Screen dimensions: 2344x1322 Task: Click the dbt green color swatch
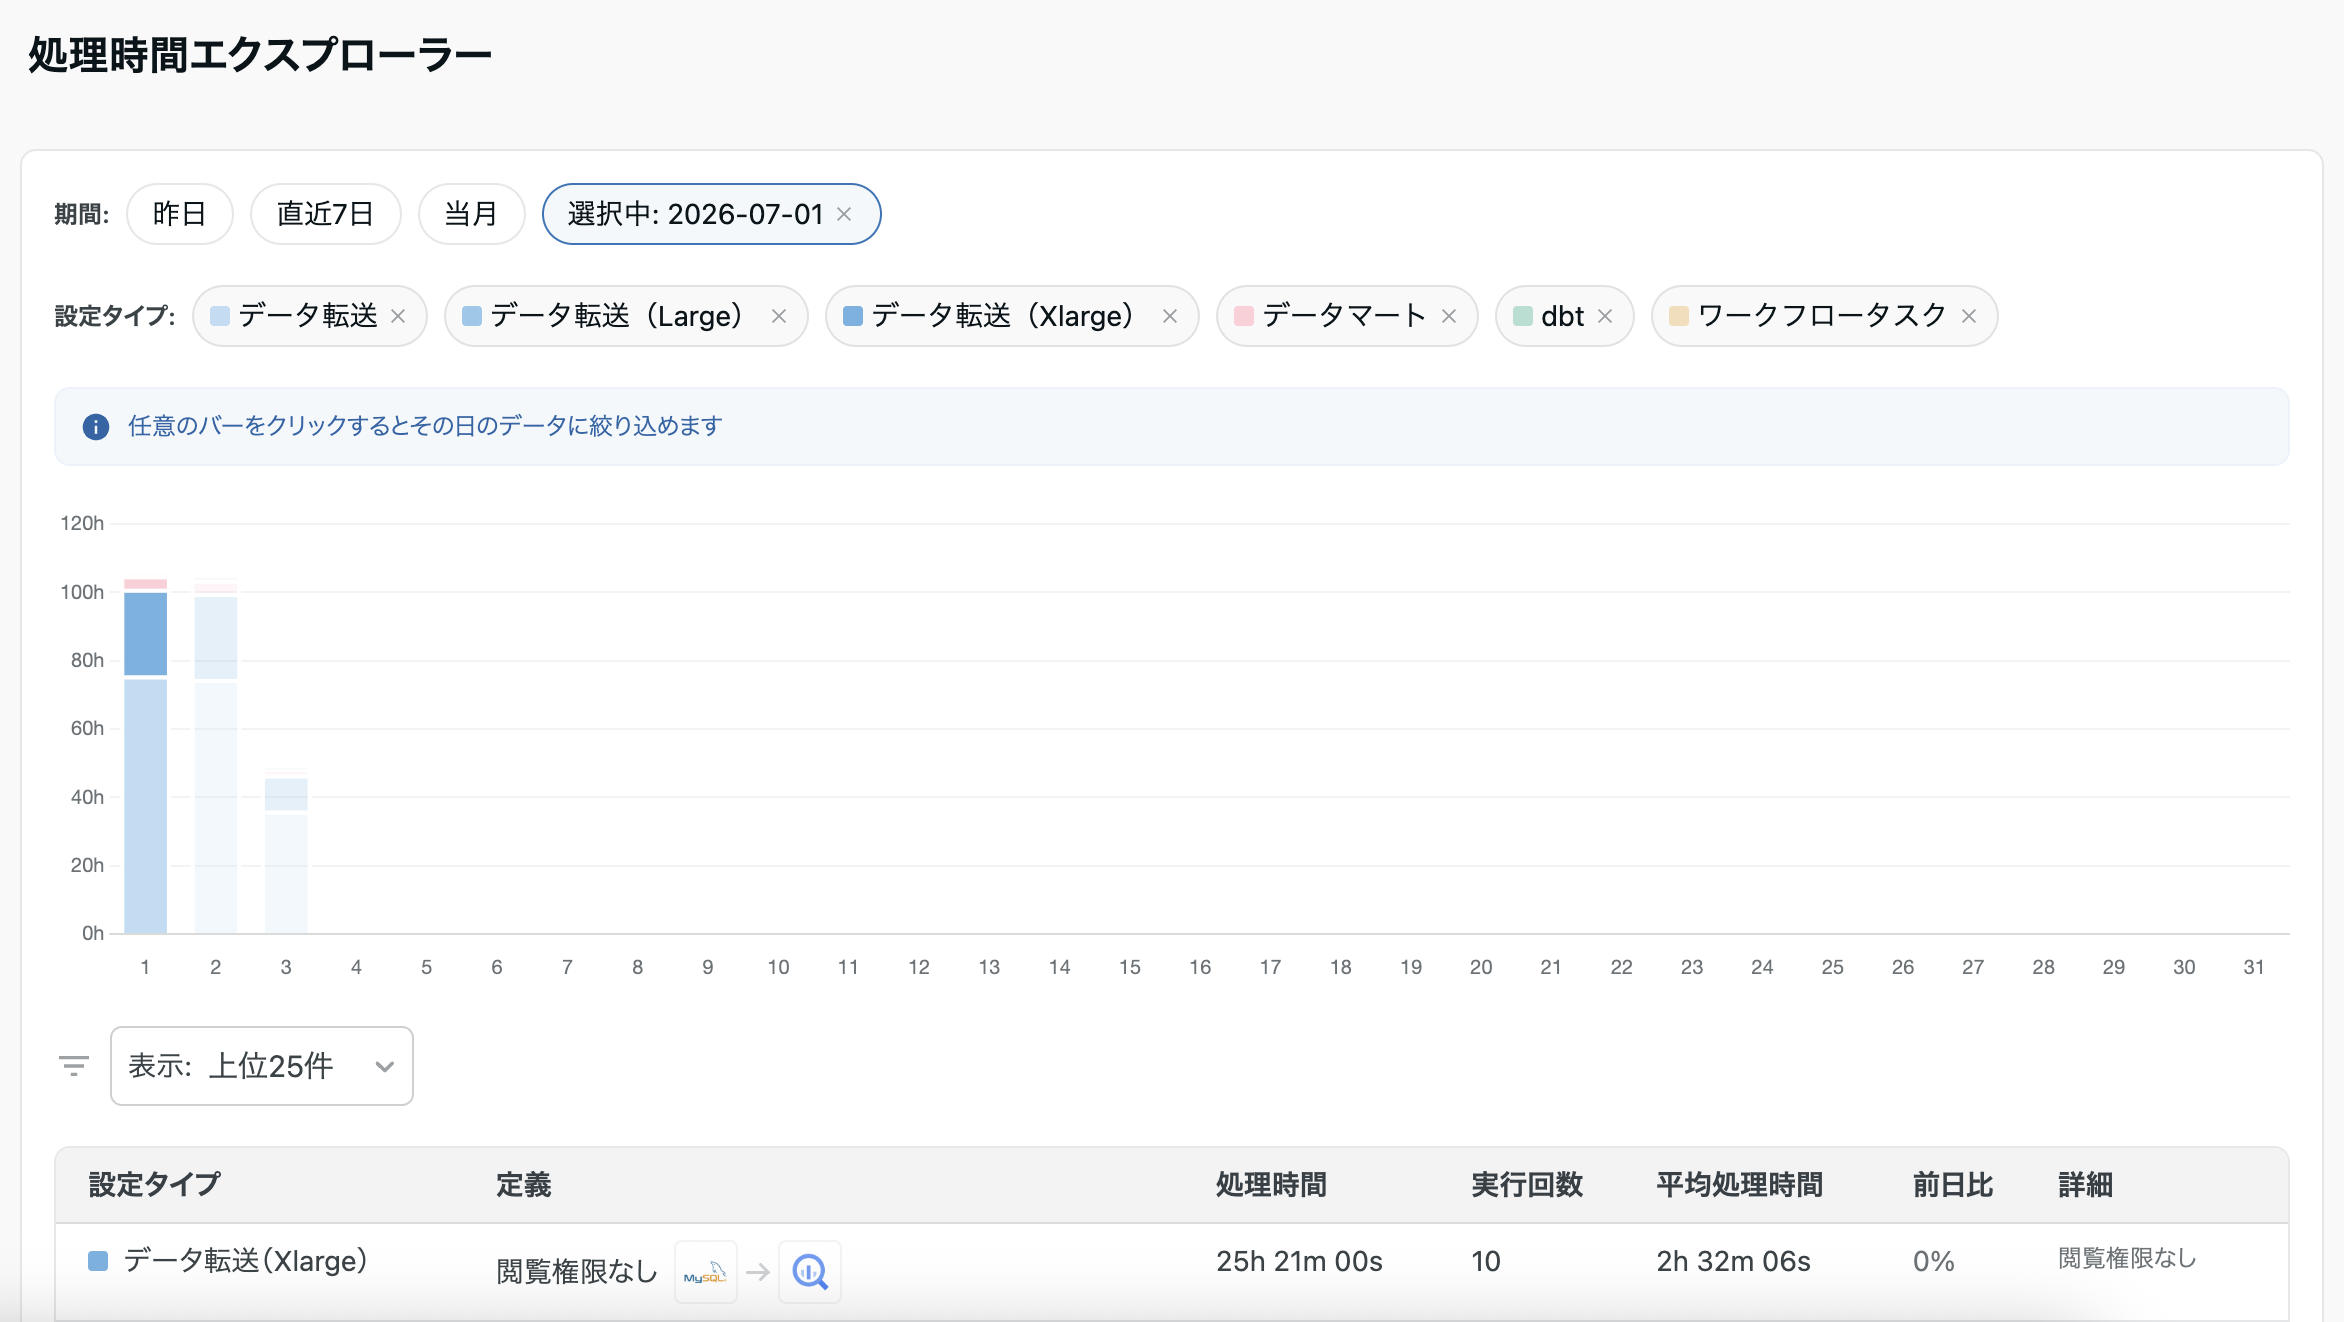pos(1523,316)
